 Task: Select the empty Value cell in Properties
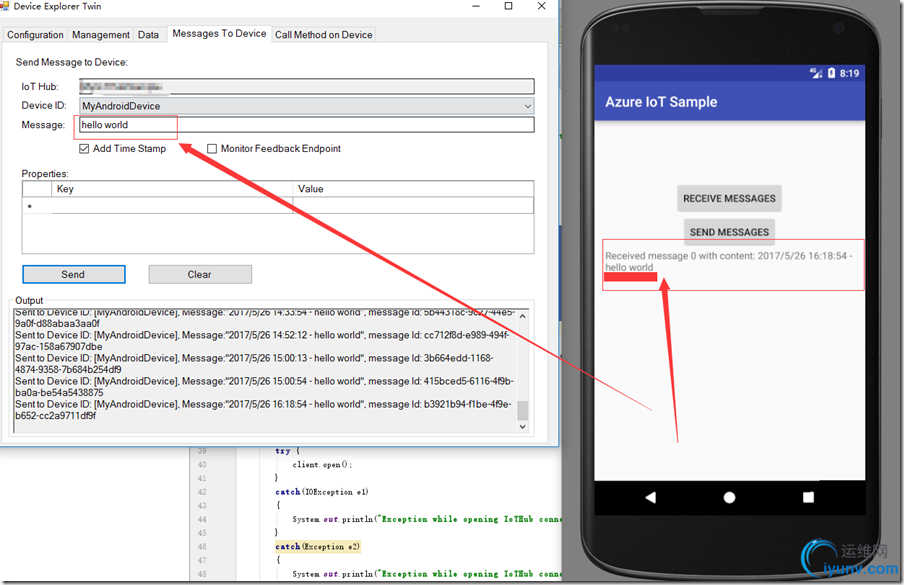(413, 206)
